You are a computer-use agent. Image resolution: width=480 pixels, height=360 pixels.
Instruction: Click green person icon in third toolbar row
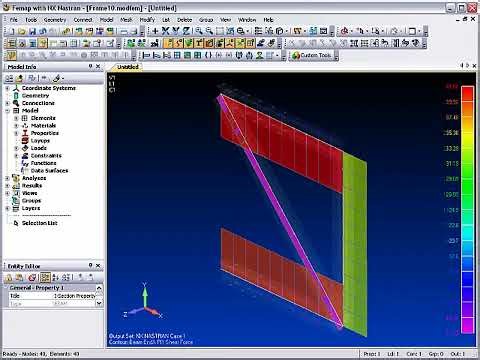pyautogui.click(x=260, y=56)
